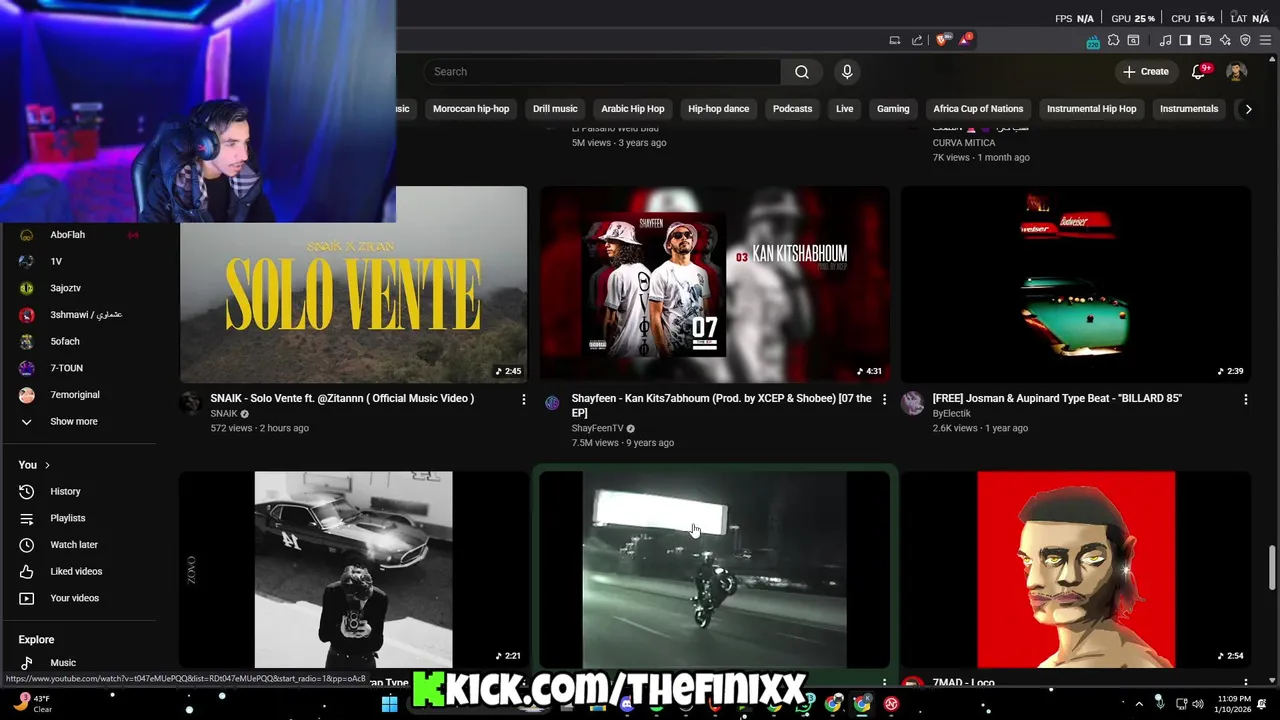Open the ShayfeenTV channel name link

597,428
